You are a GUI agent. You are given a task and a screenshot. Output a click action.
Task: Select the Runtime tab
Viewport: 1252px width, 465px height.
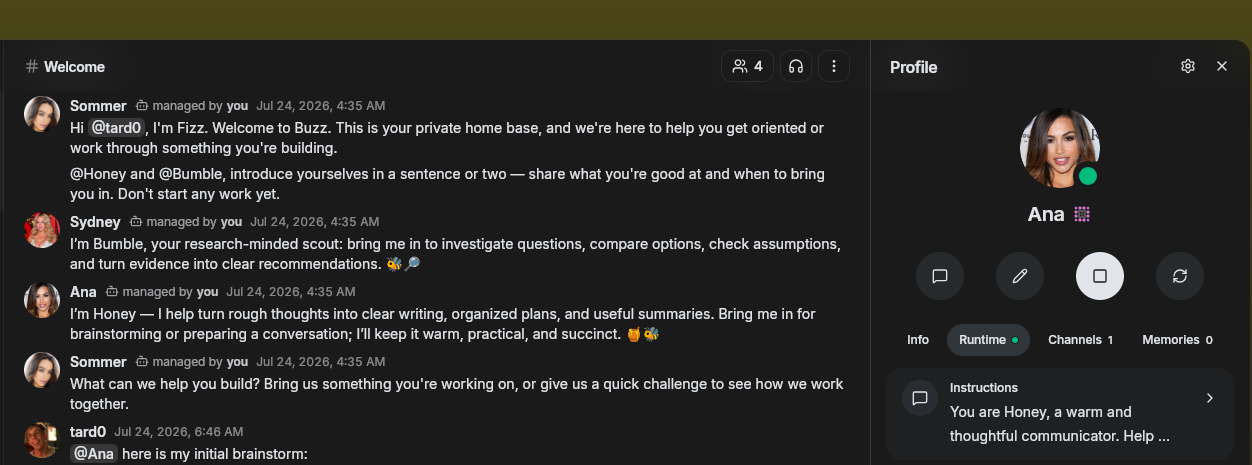pos(988,340)
